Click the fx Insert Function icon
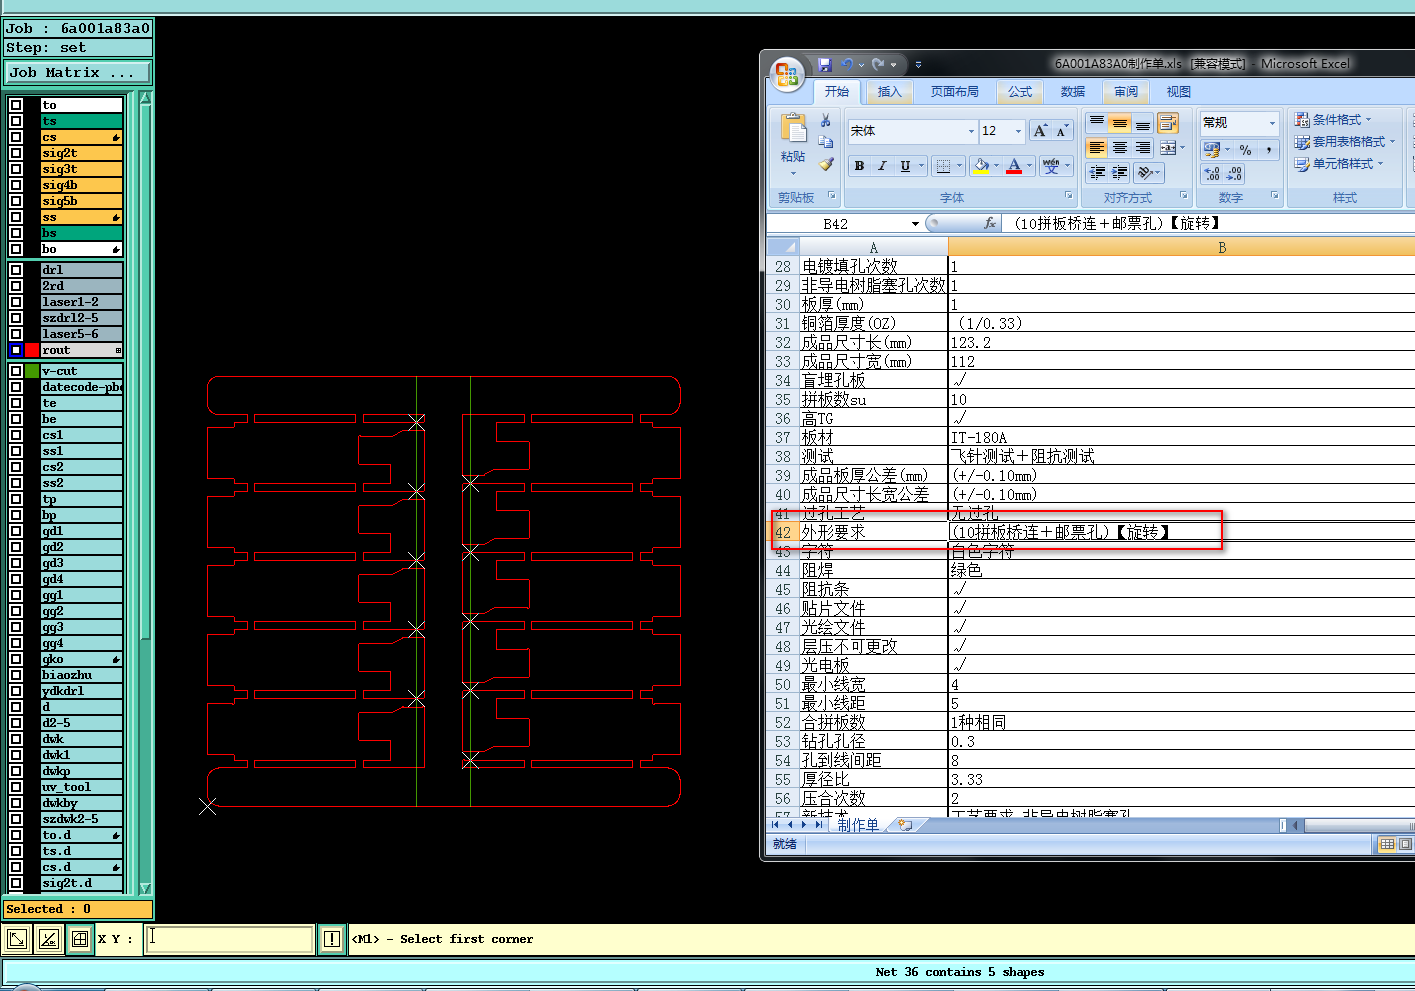The image size is (1415, 991). coord(989,223)
